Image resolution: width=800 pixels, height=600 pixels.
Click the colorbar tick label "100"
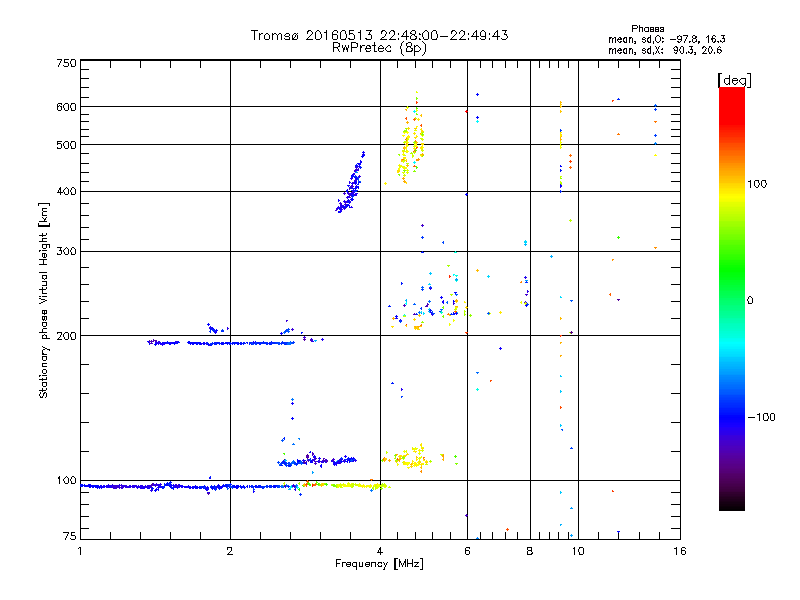(x=757, y=184)
